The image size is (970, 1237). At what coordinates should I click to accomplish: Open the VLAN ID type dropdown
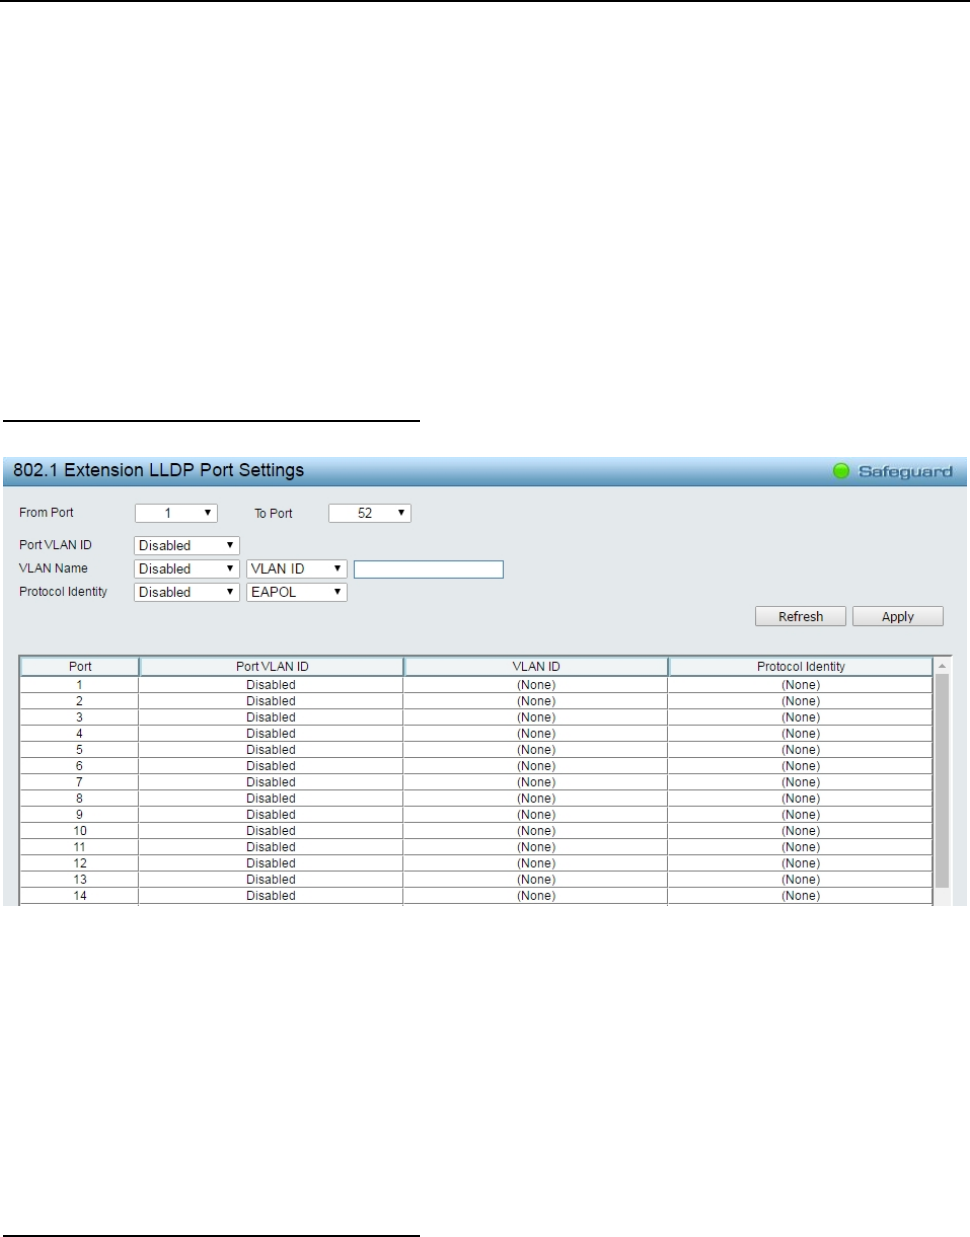pos(297,569)
